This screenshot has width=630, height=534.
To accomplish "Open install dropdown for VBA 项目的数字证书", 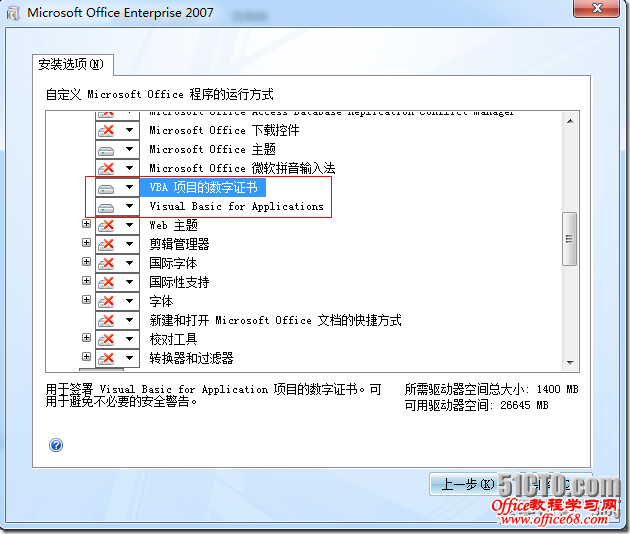I will coord(129,187).
